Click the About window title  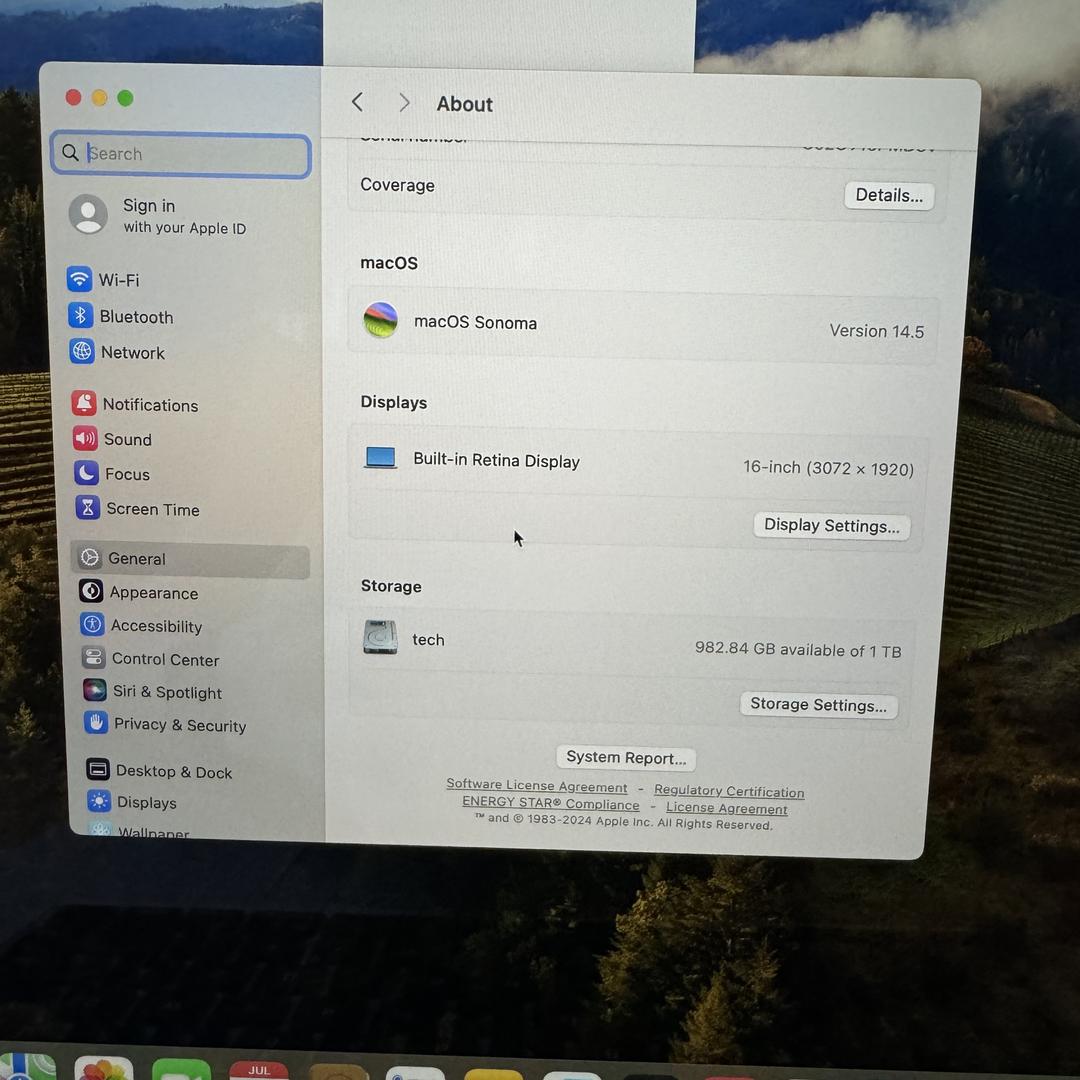pos(465,104)
